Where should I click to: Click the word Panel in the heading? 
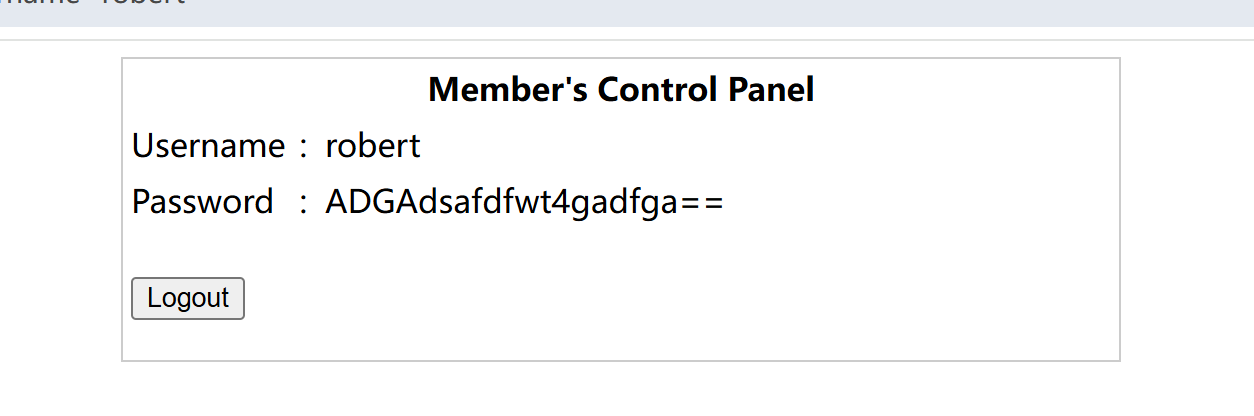click(774, 90)
